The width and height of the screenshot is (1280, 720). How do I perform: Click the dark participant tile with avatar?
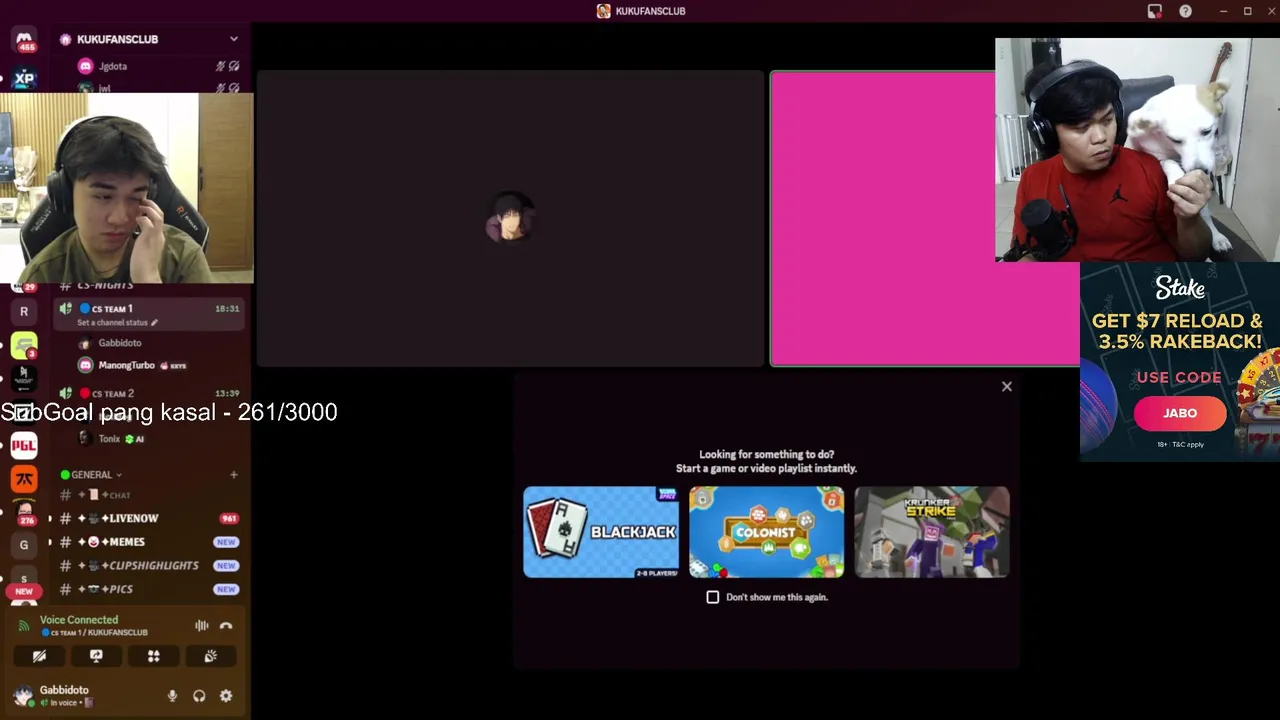(510, 219)
